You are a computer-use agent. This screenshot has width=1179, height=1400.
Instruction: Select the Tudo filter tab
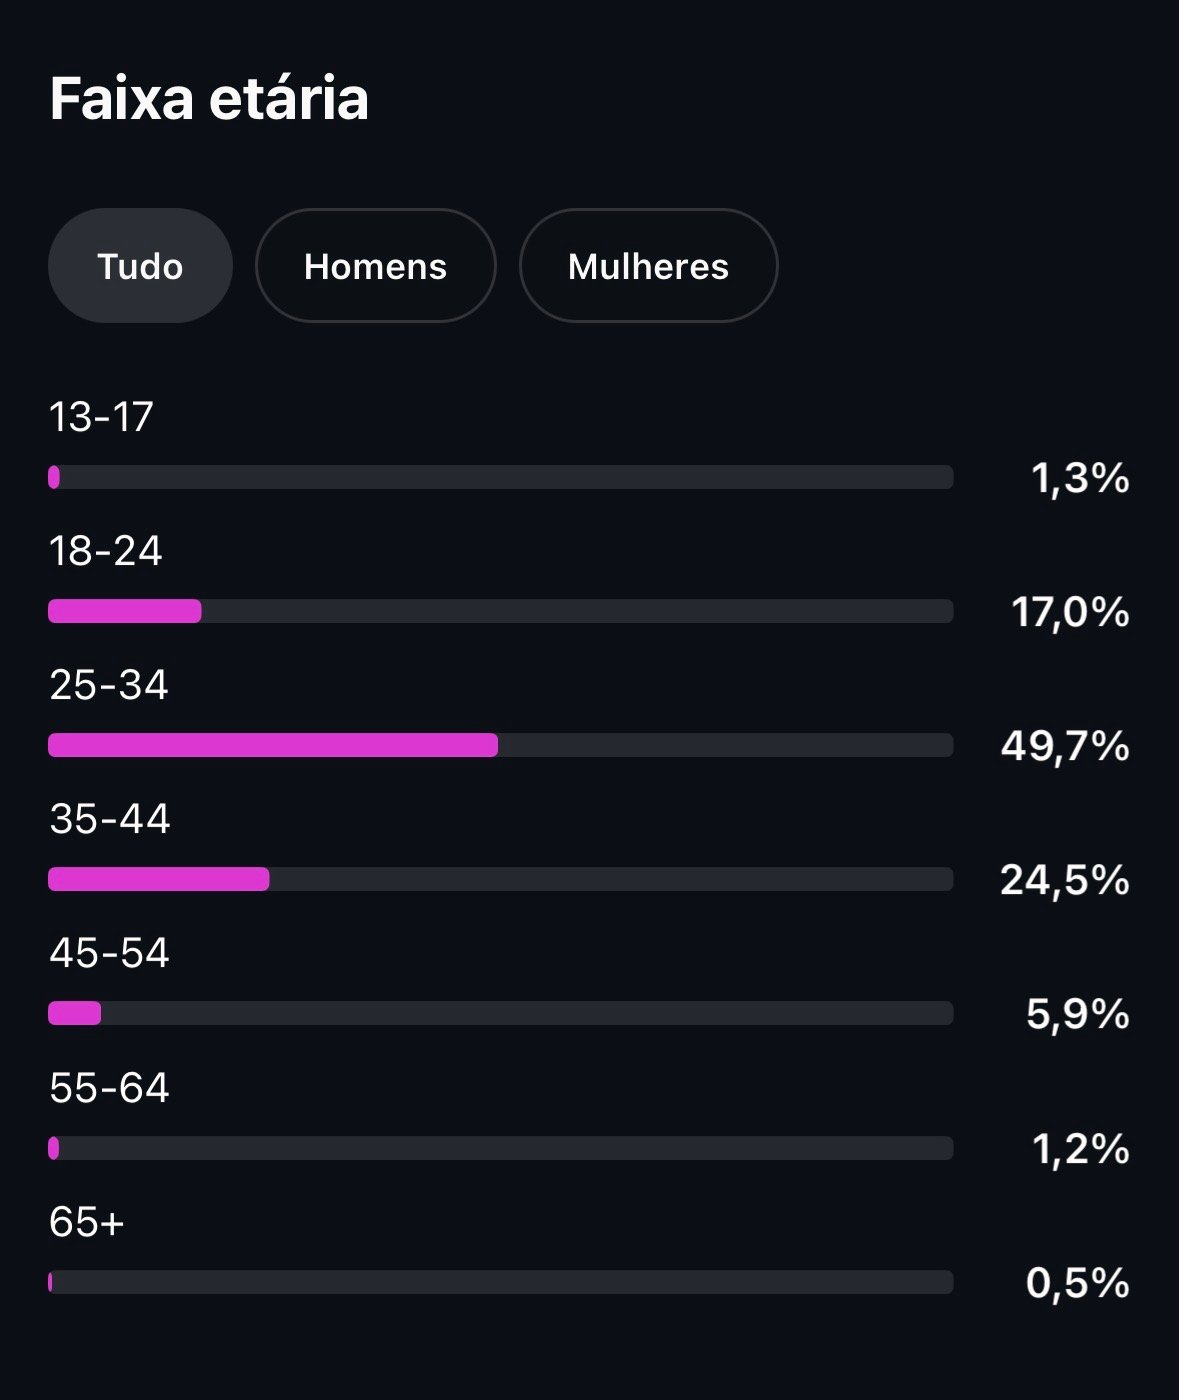140,266
